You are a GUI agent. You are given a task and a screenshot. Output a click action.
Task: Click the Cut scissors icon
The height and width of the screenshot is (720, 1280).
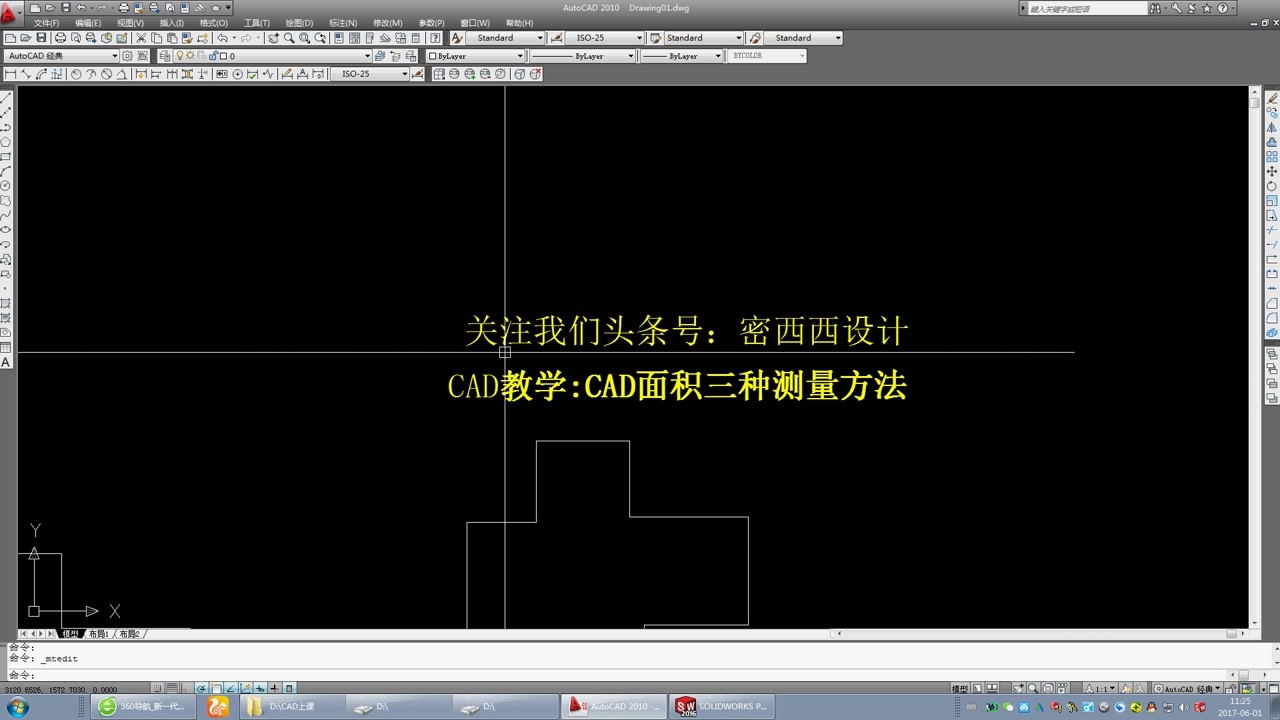(x=141, y=38)
